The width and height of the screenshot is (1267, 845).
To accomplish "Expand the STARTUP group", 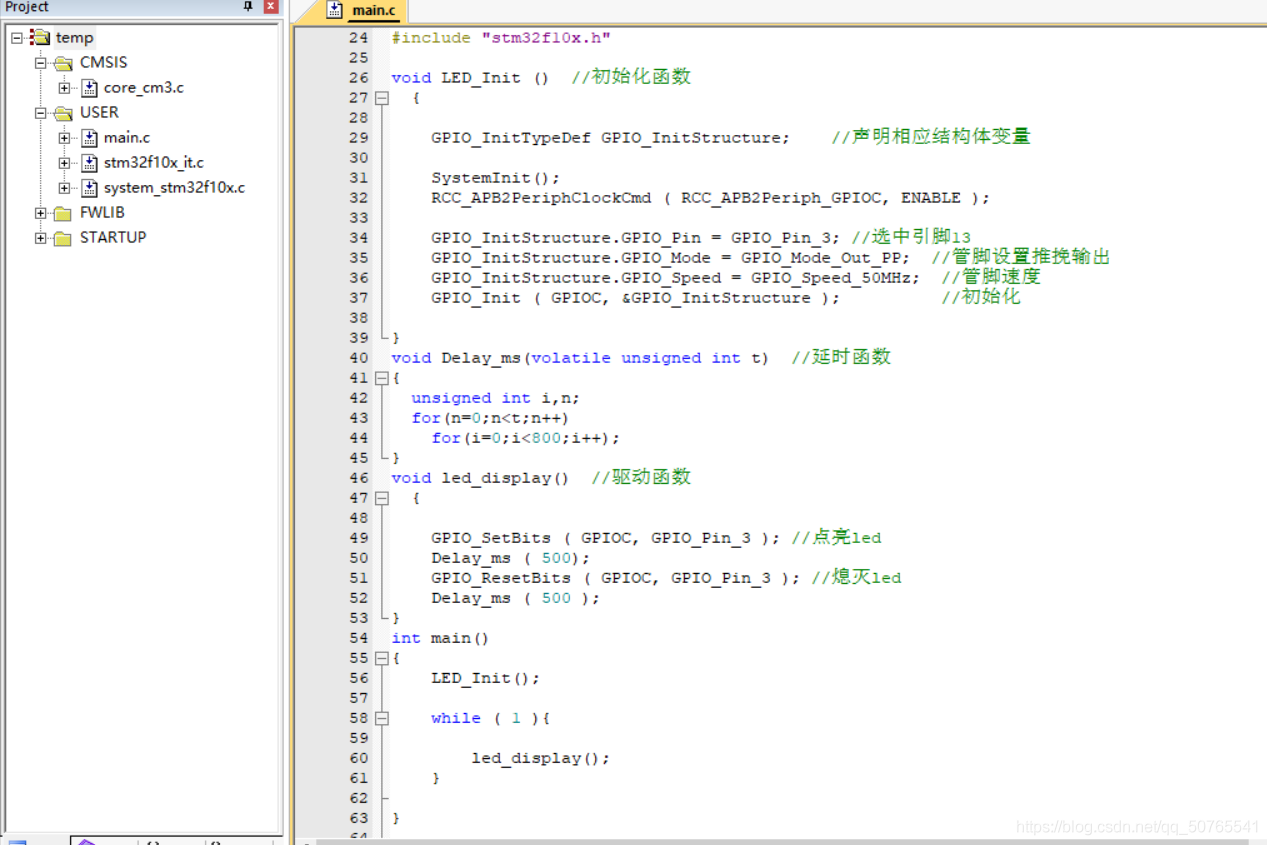I will click(40, 238).
